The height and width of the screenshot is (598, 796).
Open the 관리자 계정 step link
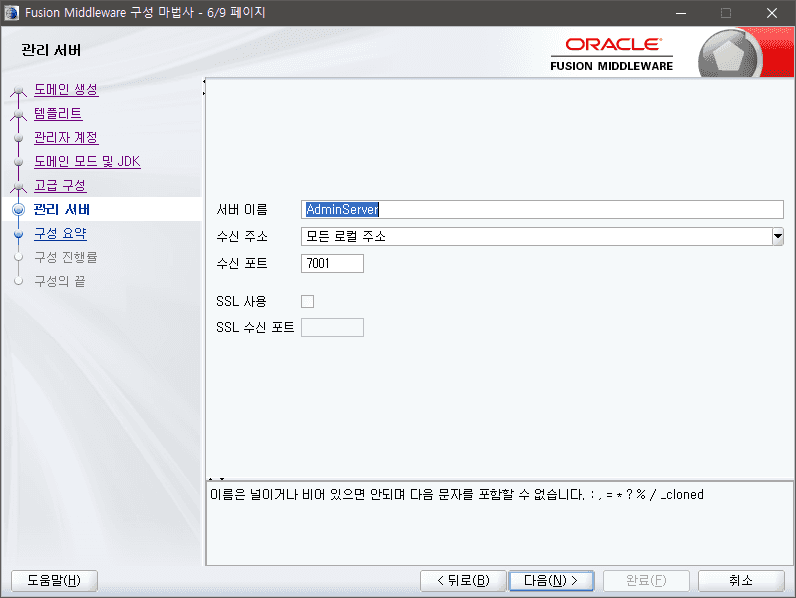coord(66,138)
